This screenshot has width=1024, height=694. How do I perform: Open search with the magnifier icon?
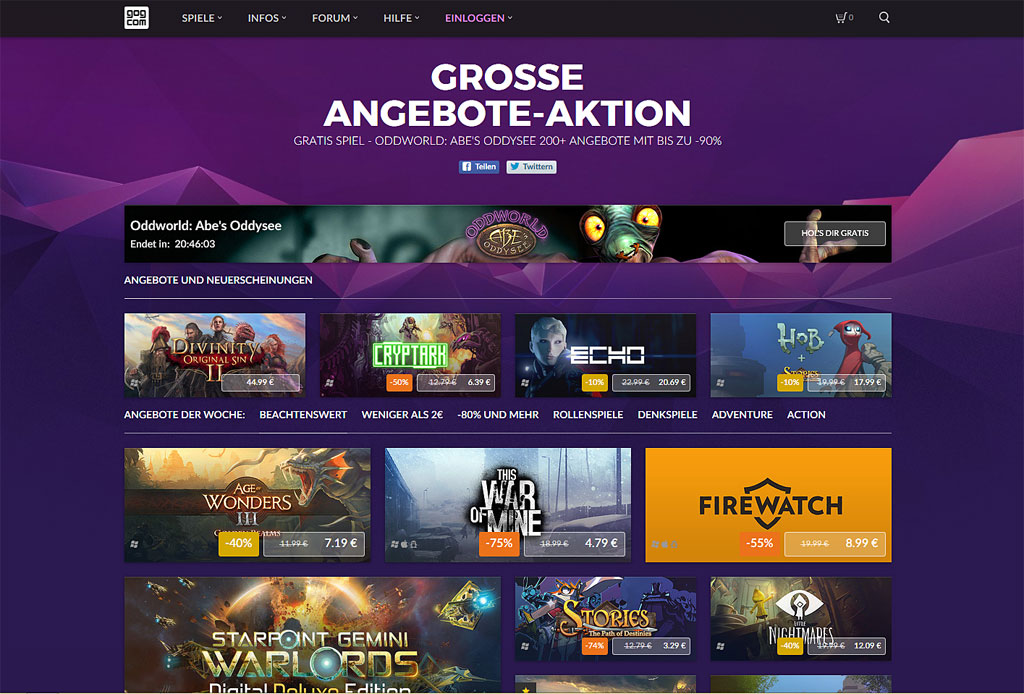pyautogui.click(x=884, y=18)
